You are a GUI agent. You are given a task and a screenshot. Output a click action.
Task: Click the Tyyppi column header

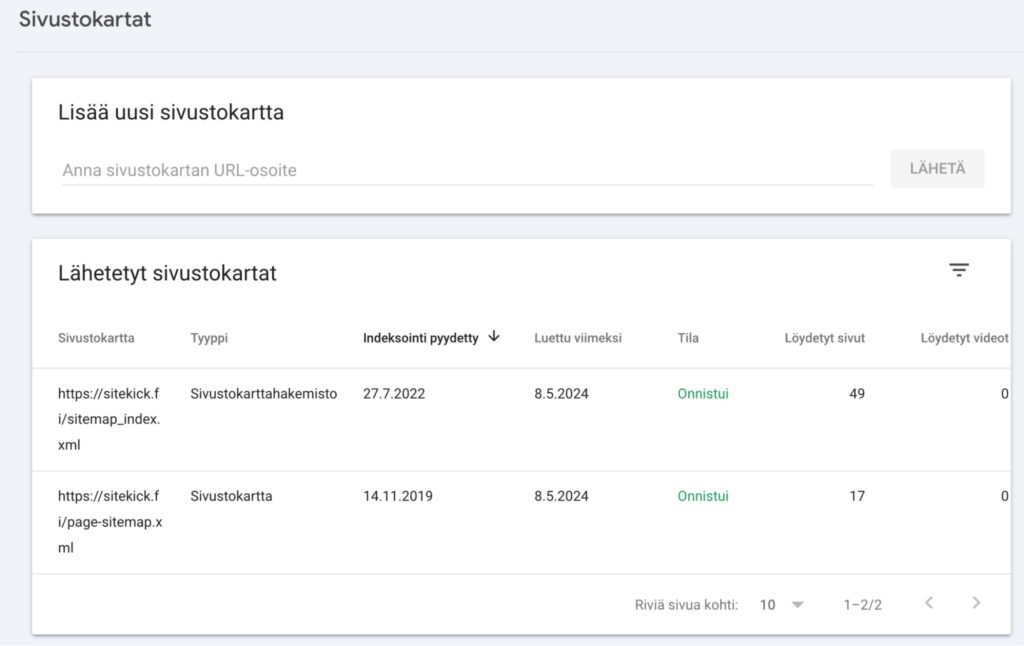(209, 338)
